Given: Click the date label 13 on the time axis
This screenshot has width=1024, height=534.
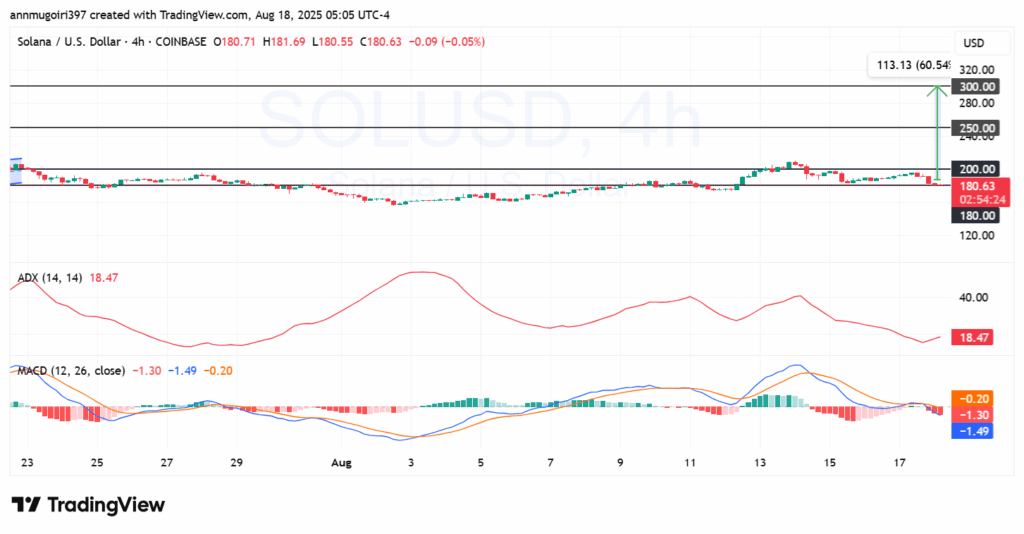Looking at the screenshot, I should tap(760, 462).
